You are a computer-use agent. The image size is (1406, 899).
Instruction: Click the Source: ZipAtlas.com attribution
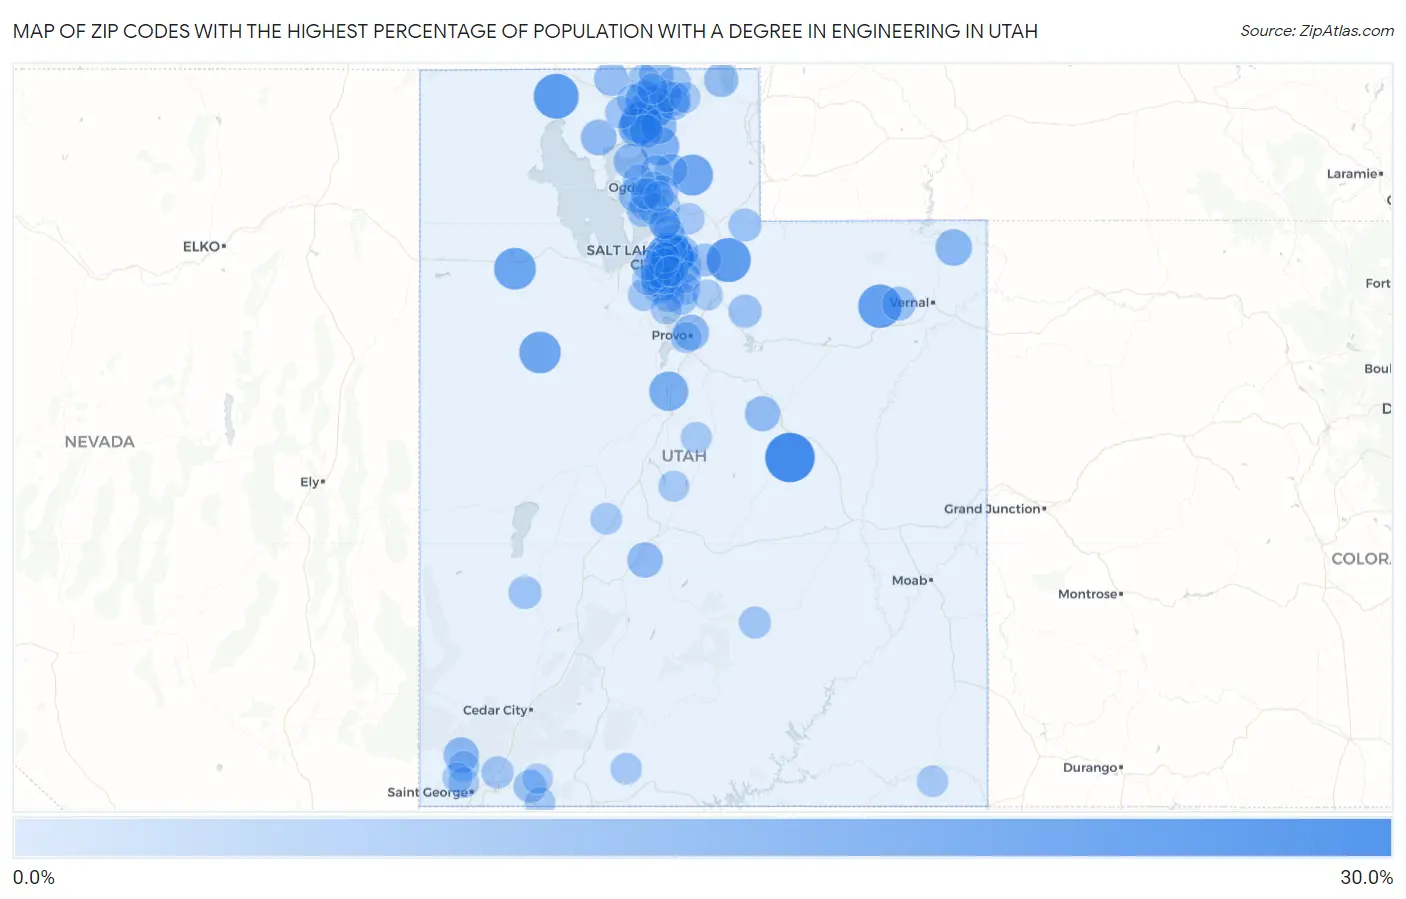click(1317, 31)
